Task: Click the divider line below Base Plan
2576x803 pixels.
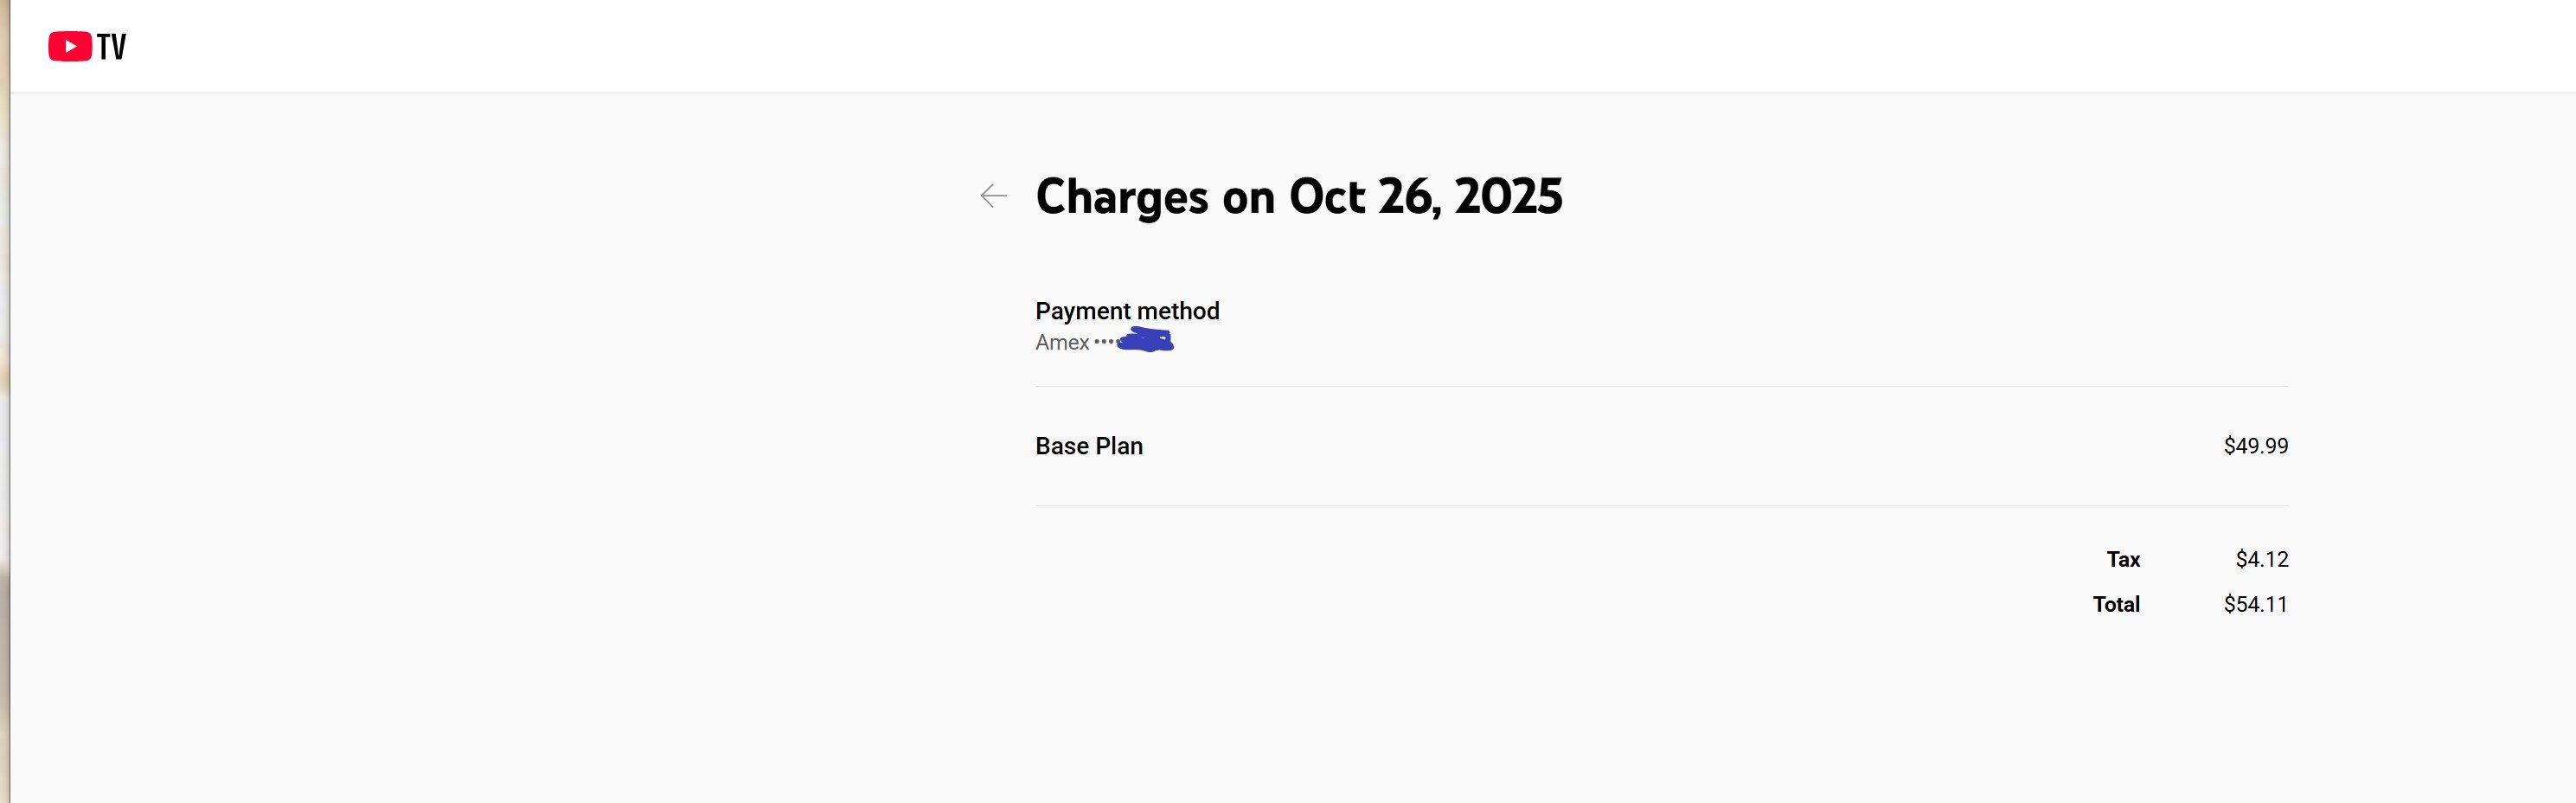Action: (x=1660, y=506)
